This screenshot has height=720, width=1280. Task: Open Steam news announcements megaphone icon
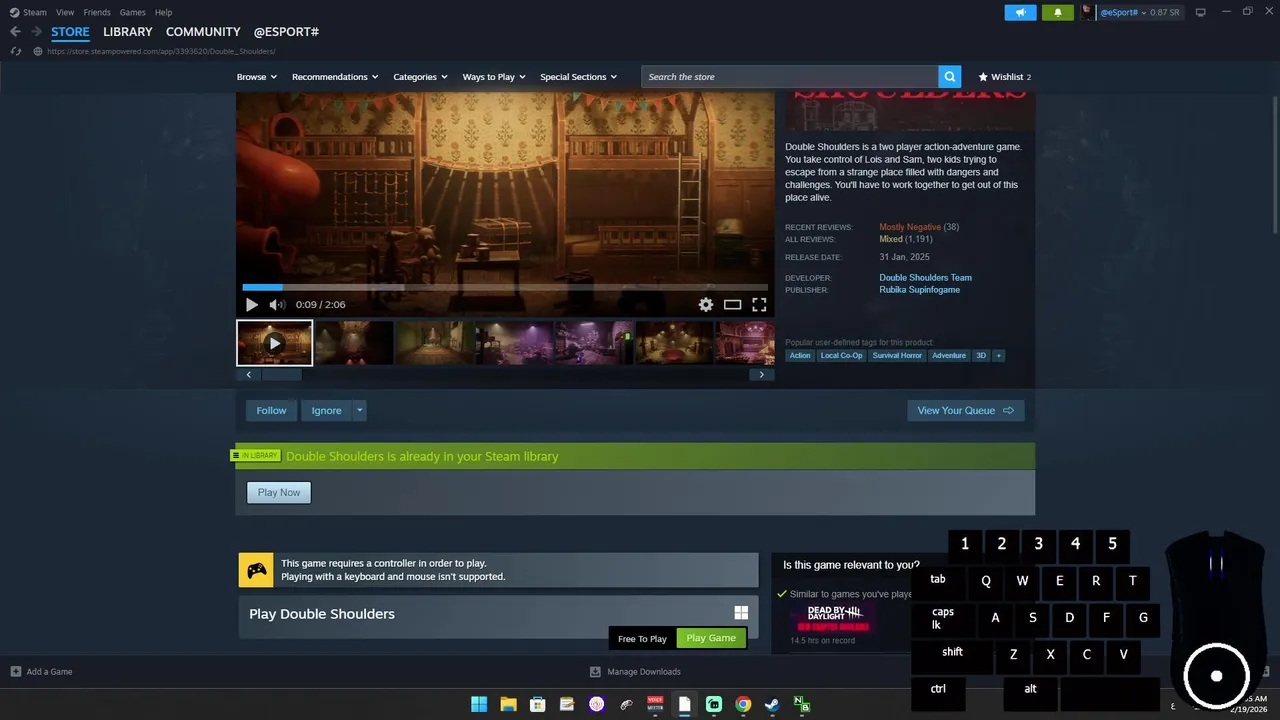click(1020, 12)
